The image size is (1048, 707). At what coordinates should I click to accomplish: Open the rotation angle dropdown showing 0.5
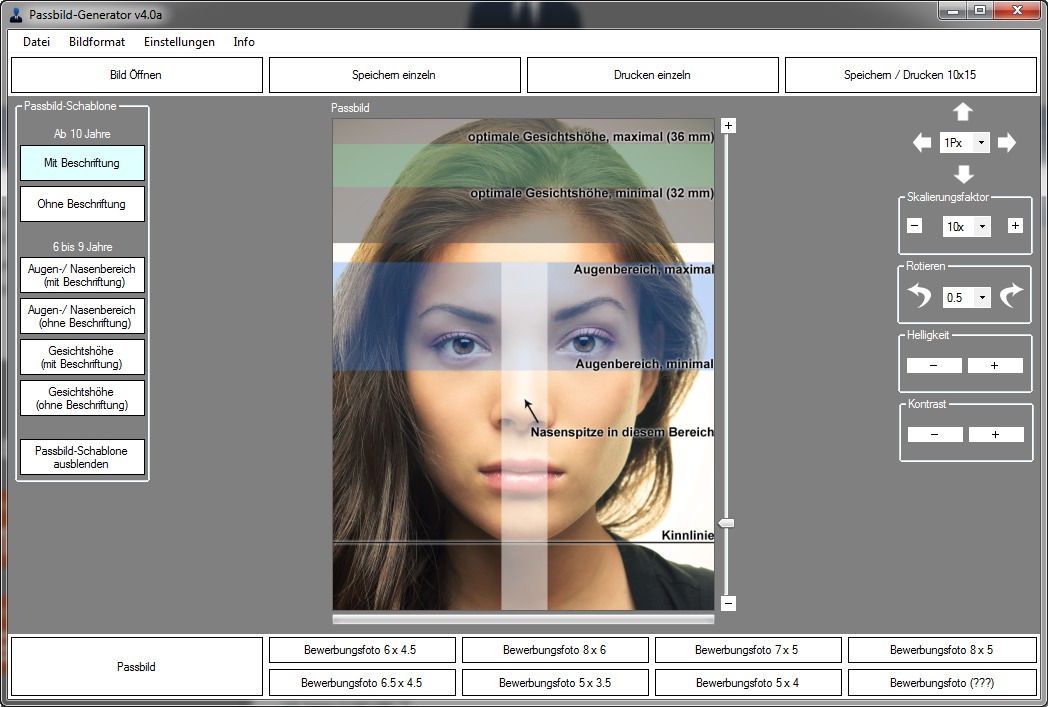tap(965, 297)
